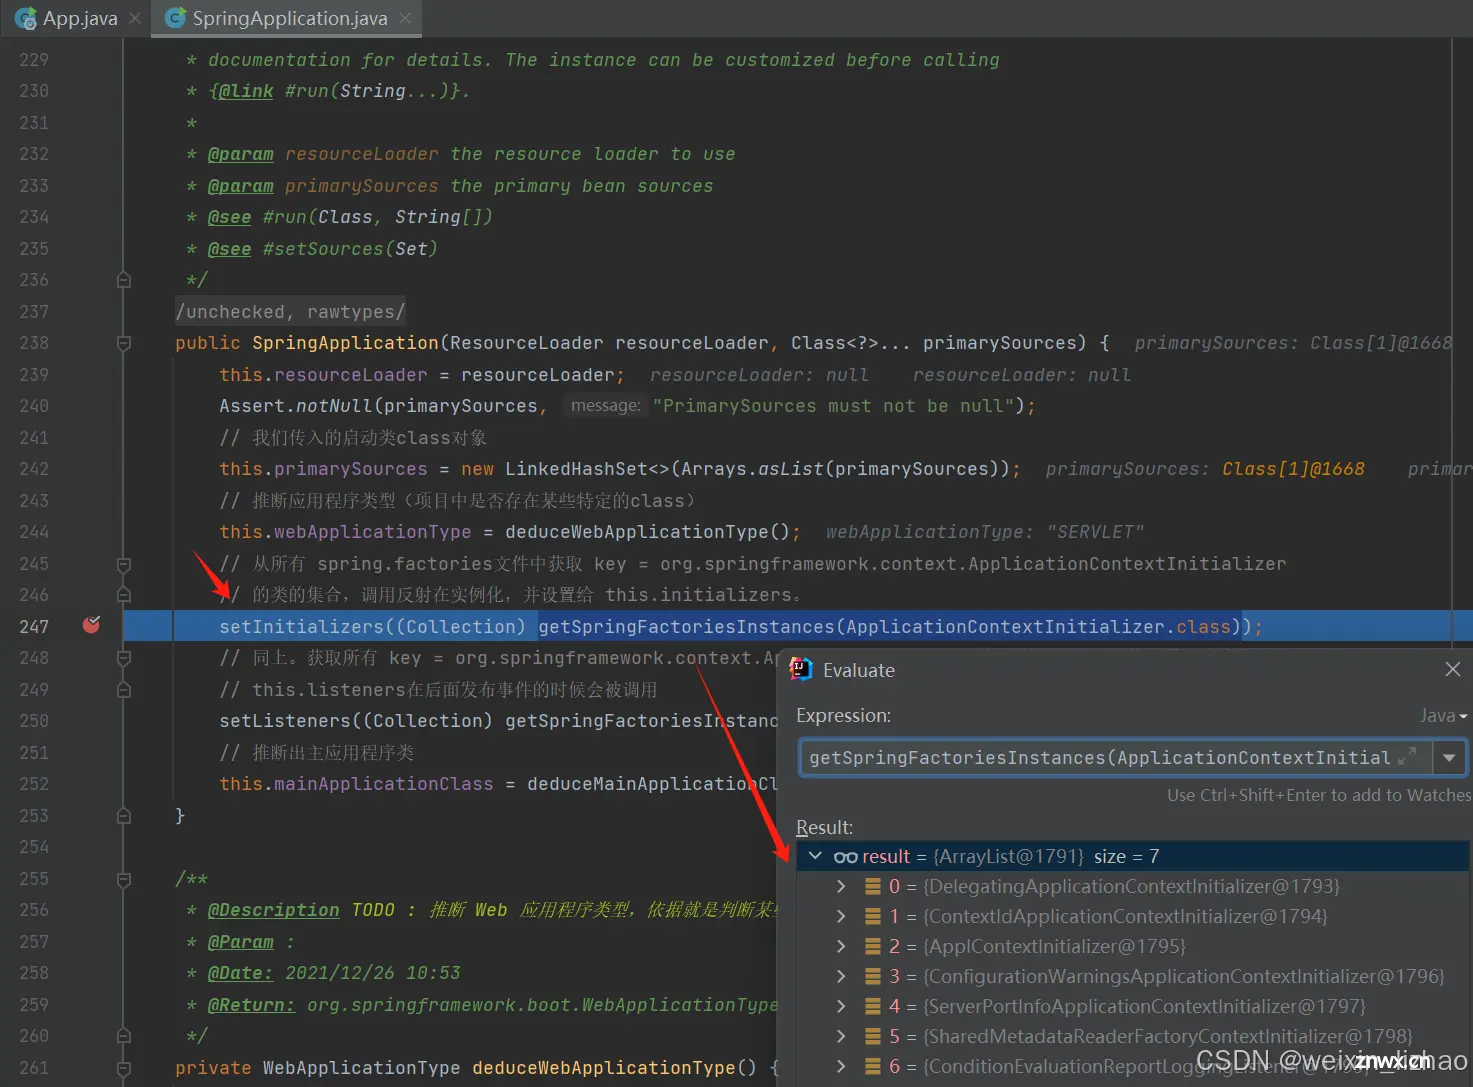The image size is (1473, 1087).
Task: Collapse the result ArrayList node
Action: pos(815,856)
